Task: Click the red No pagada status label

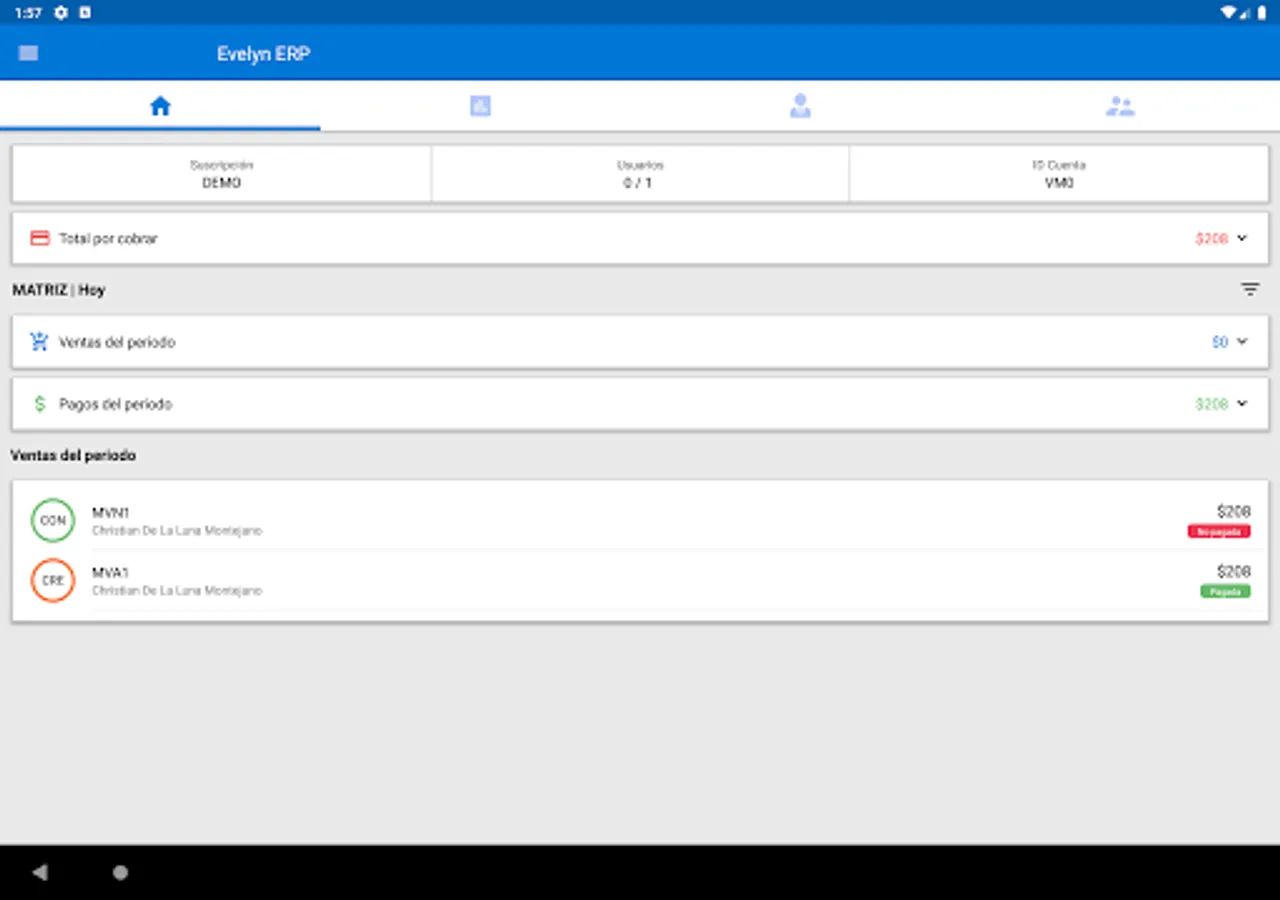Action: tap(1219, 532)
